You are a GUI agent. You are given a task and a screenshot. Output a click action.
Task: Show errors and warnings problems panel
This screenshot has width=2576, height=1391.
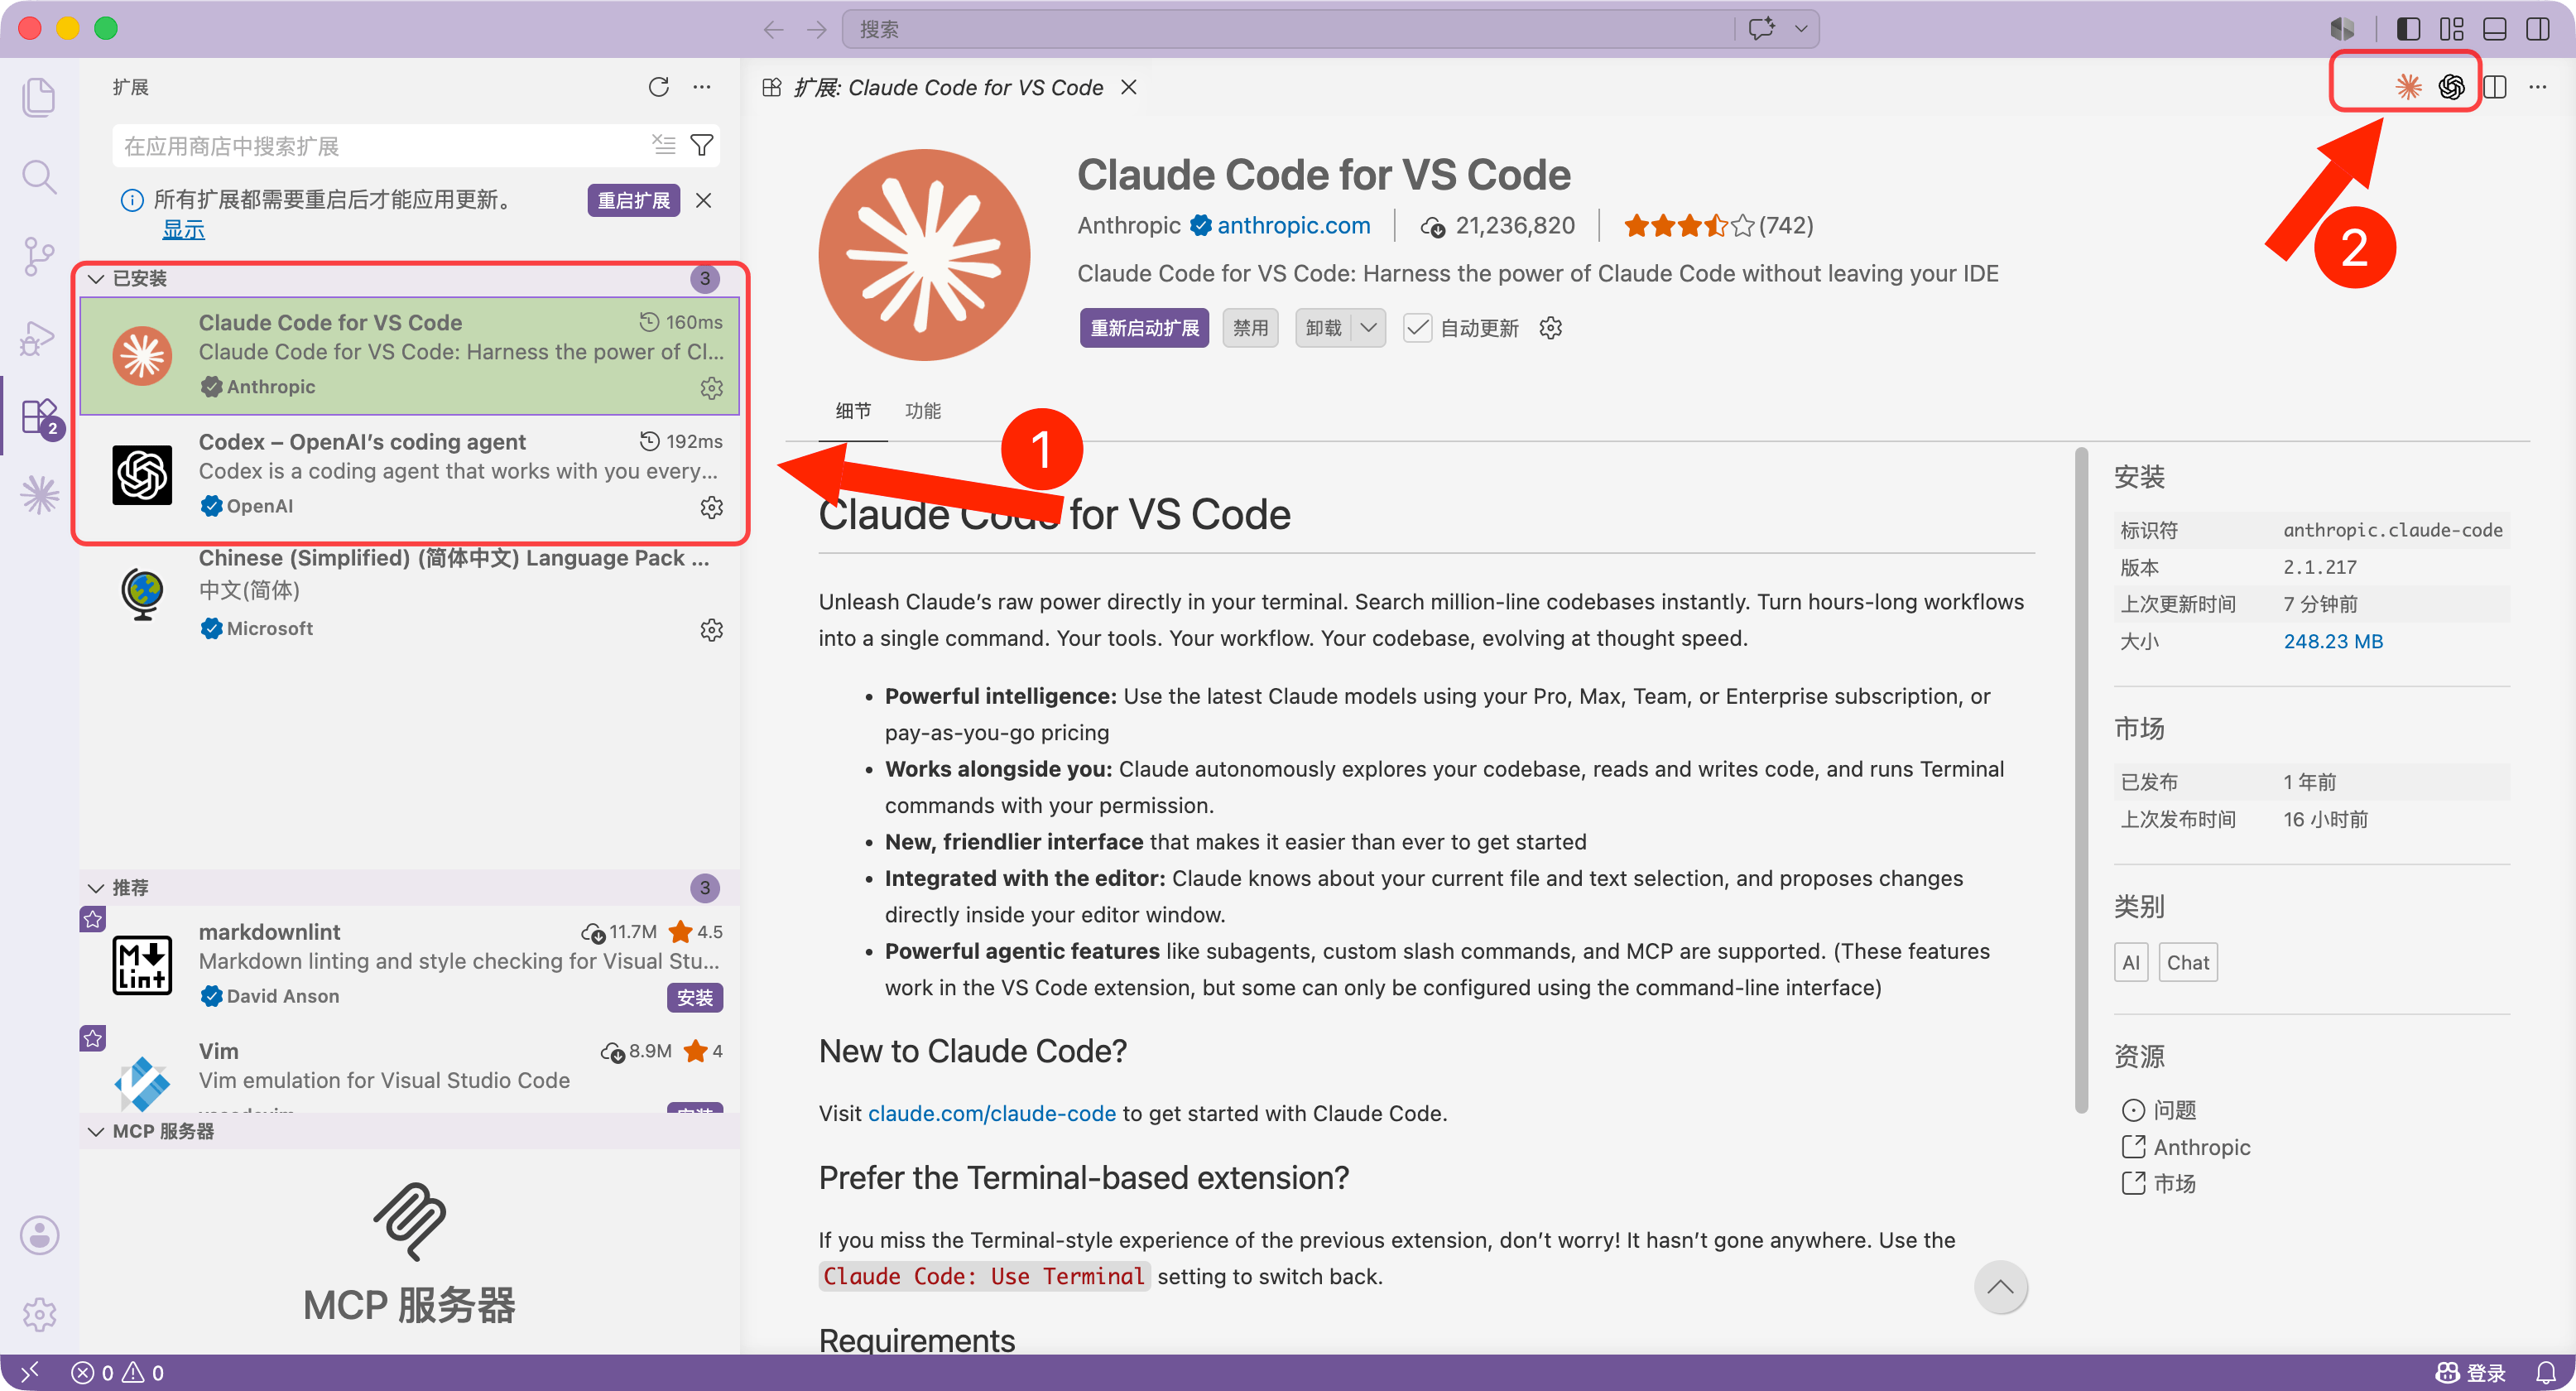point(118,1372)
